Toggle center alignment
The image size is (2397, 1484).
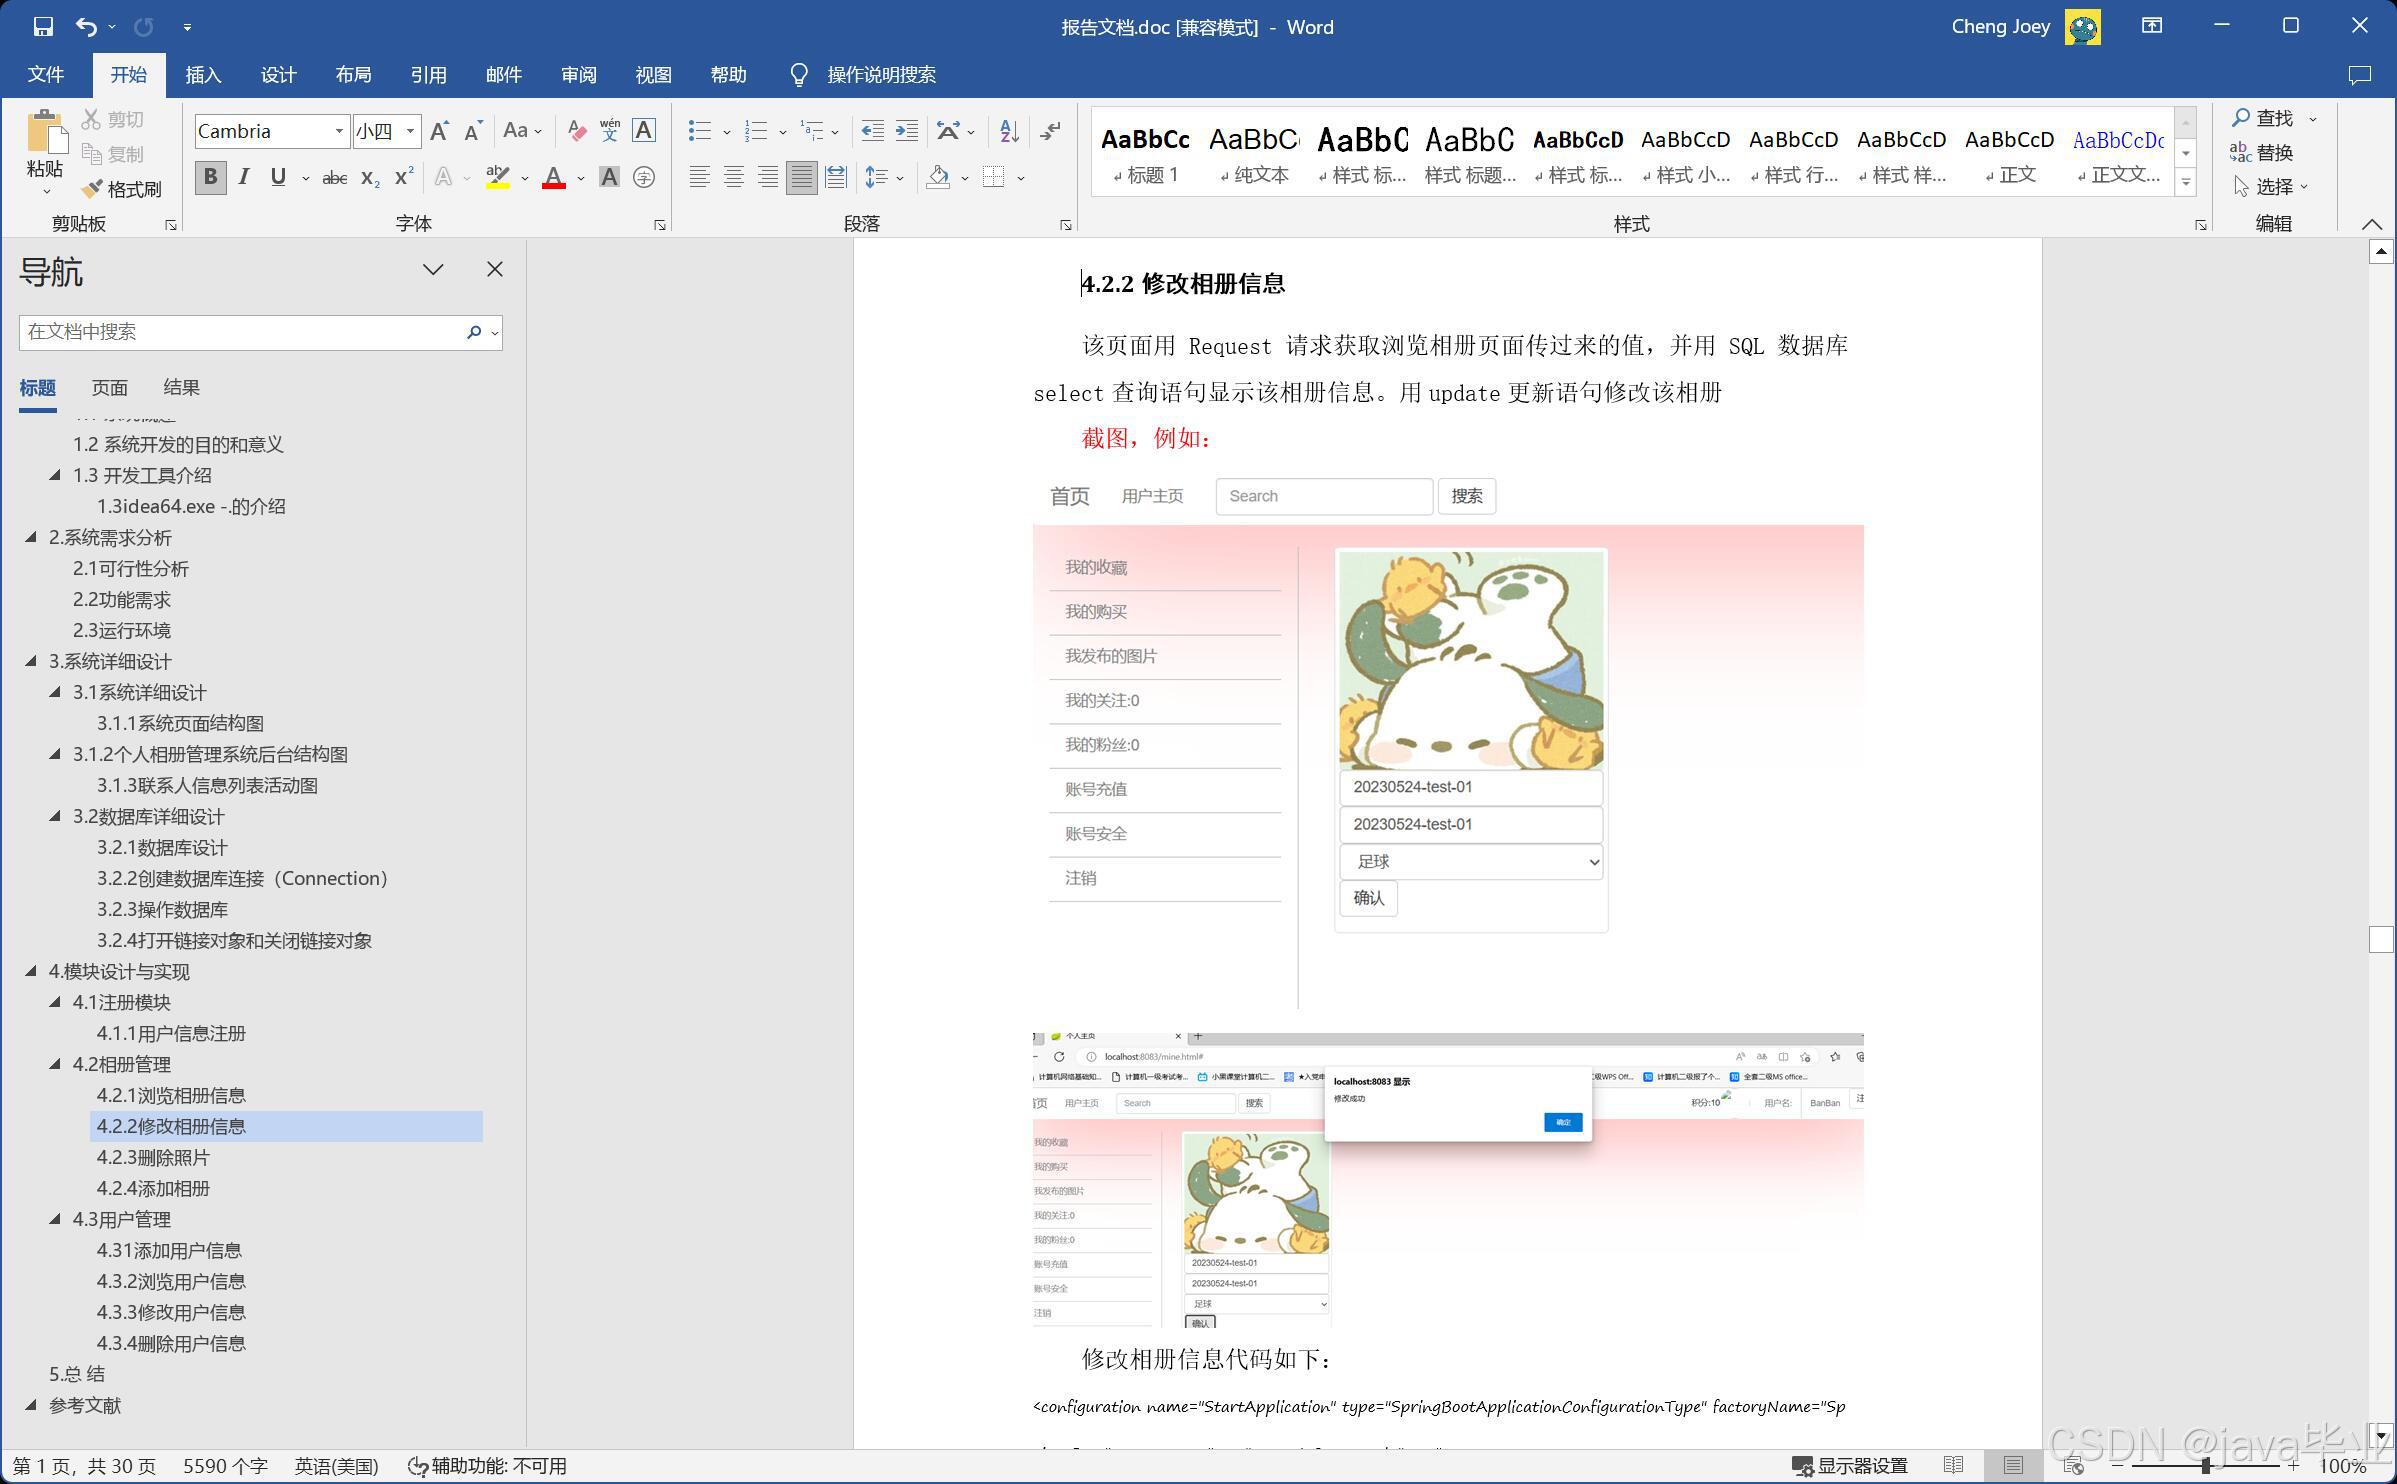point(734,178)
